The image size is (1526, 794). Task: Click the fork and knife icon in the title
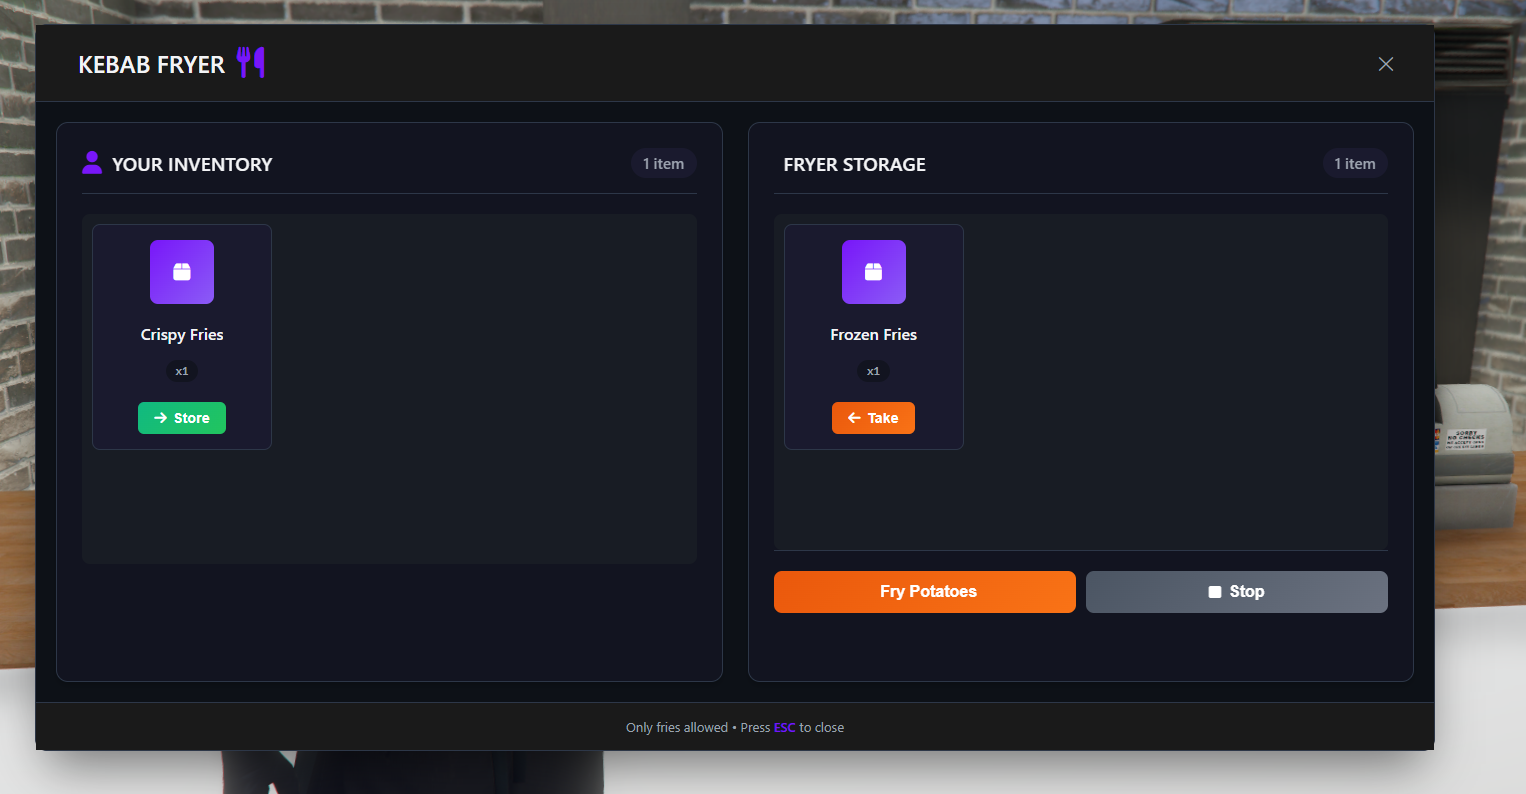point(251,63)
